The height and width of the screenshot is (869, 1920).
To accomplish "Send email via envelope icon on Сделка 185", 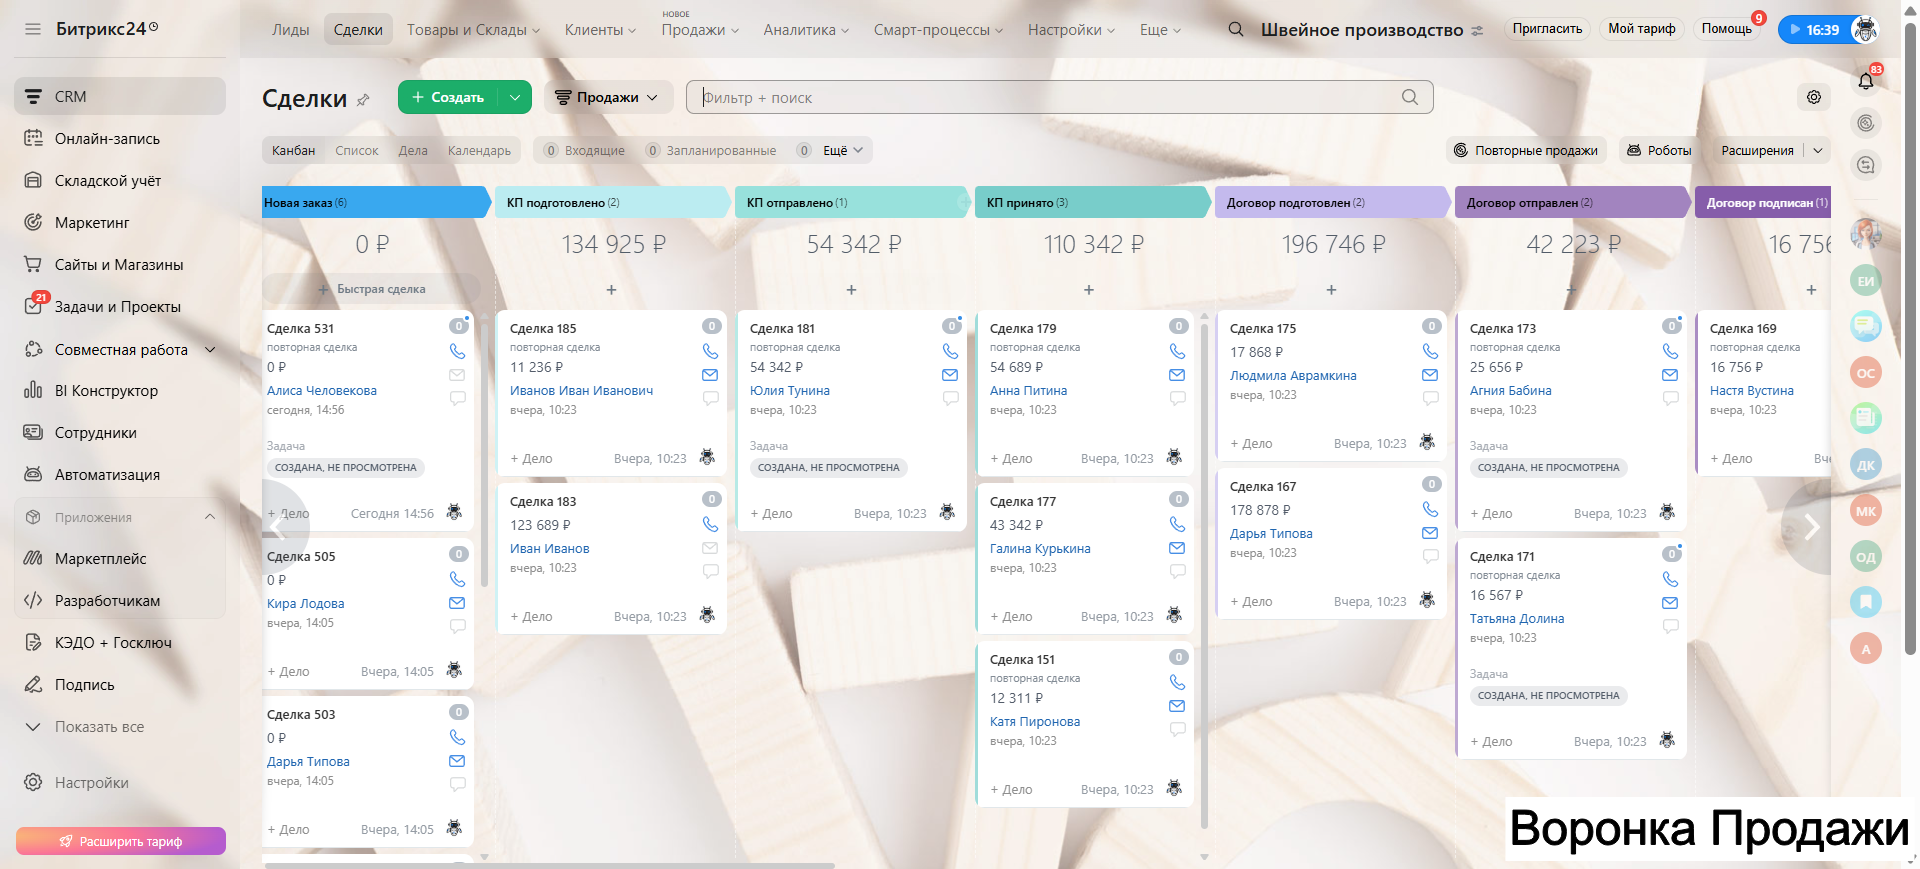I will point(710,375).
